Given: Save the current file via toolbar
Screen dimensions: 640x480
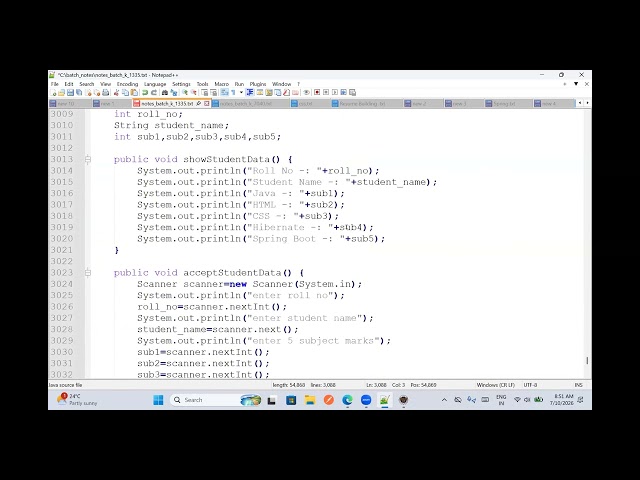Looking at the screenshot, I should pos(70,93).
